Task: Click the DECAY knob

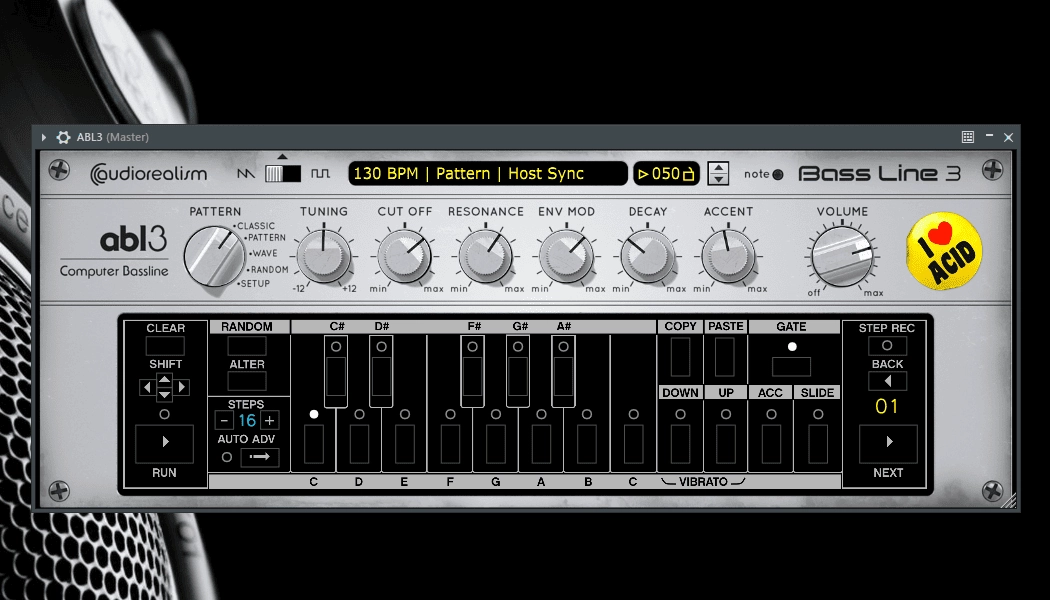Action: pyautogui.click(x=648, y=255)
